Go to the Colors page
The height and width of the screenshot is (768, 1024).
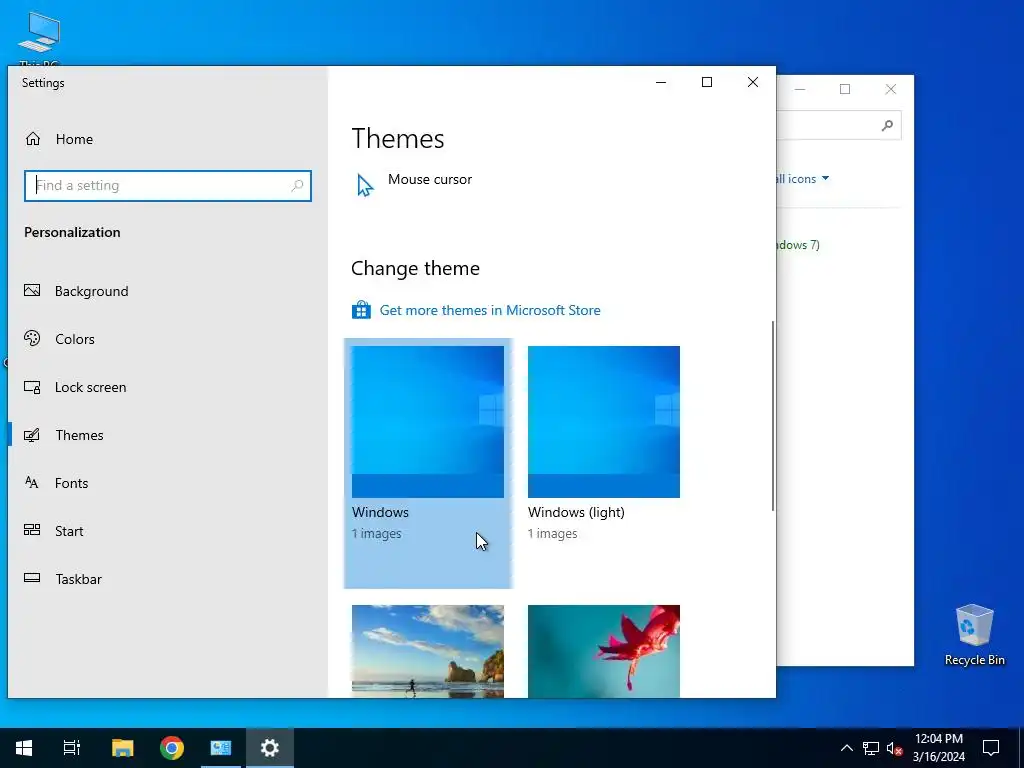coord(168,339)
